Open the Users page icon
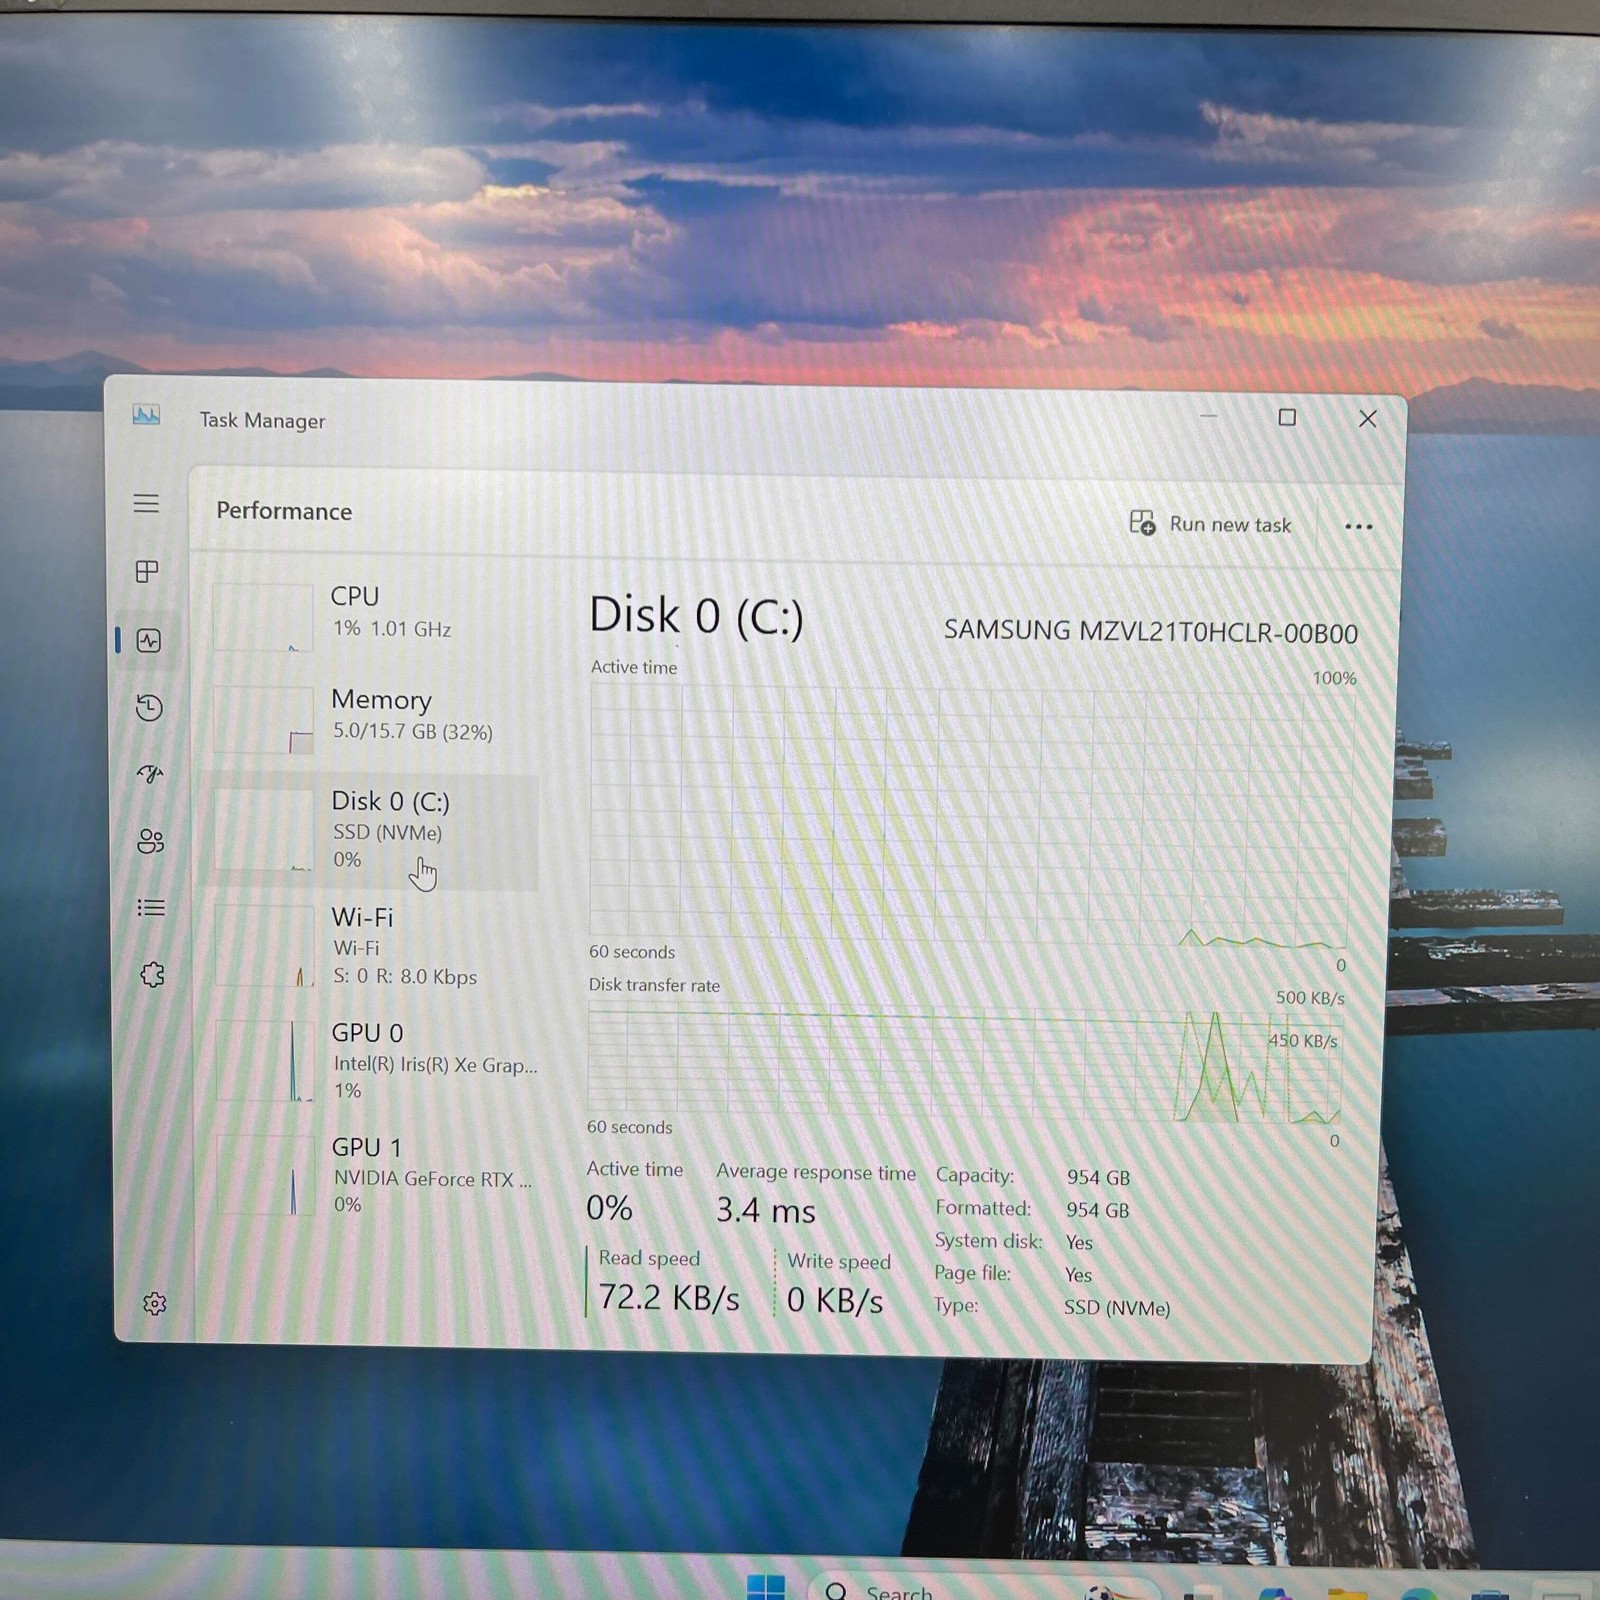1600x1600 pixels. click(151, 841)
